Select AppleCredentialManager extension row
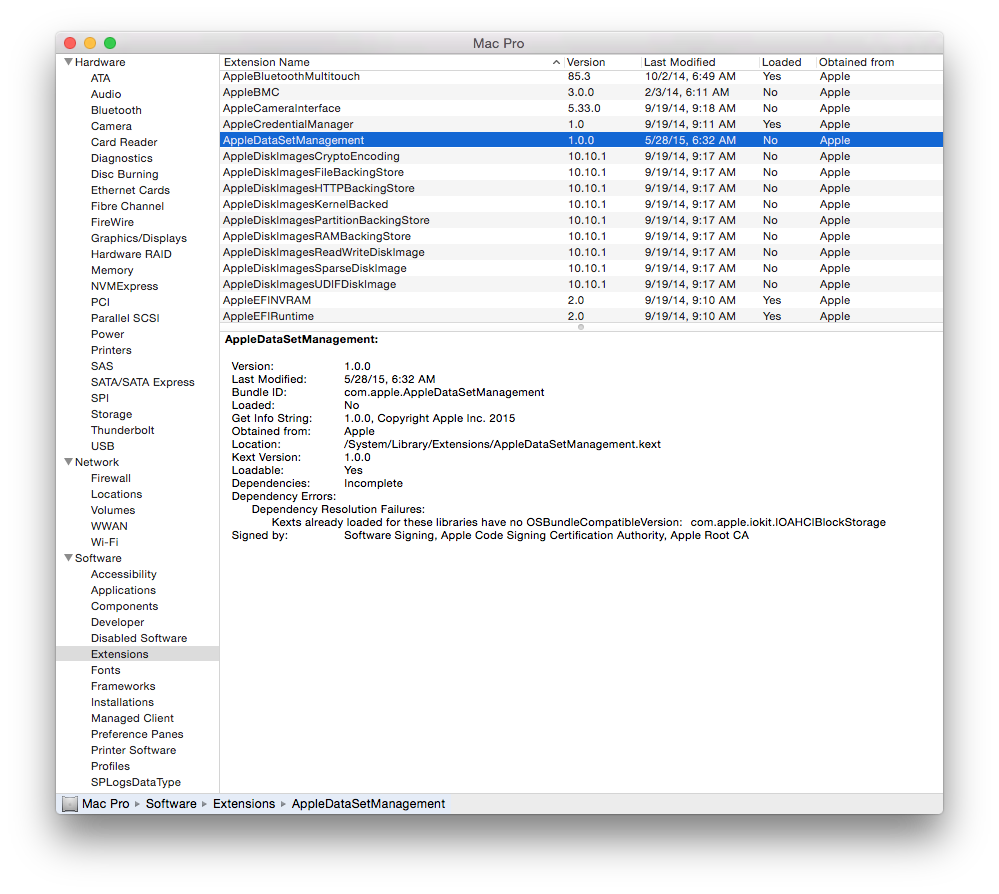999x894 pixels. (x=581, y=124)
